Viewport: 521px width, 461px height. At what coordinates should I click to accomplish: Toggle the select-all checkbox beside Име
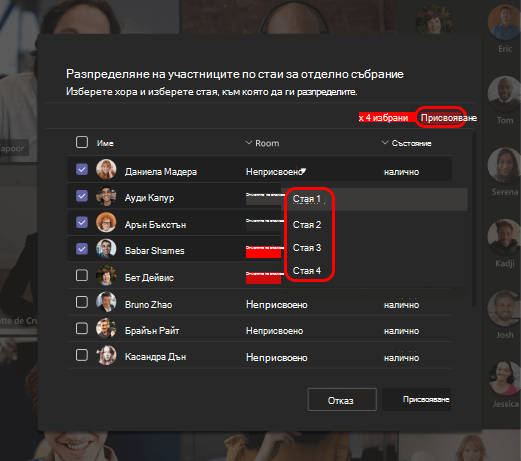82,142
